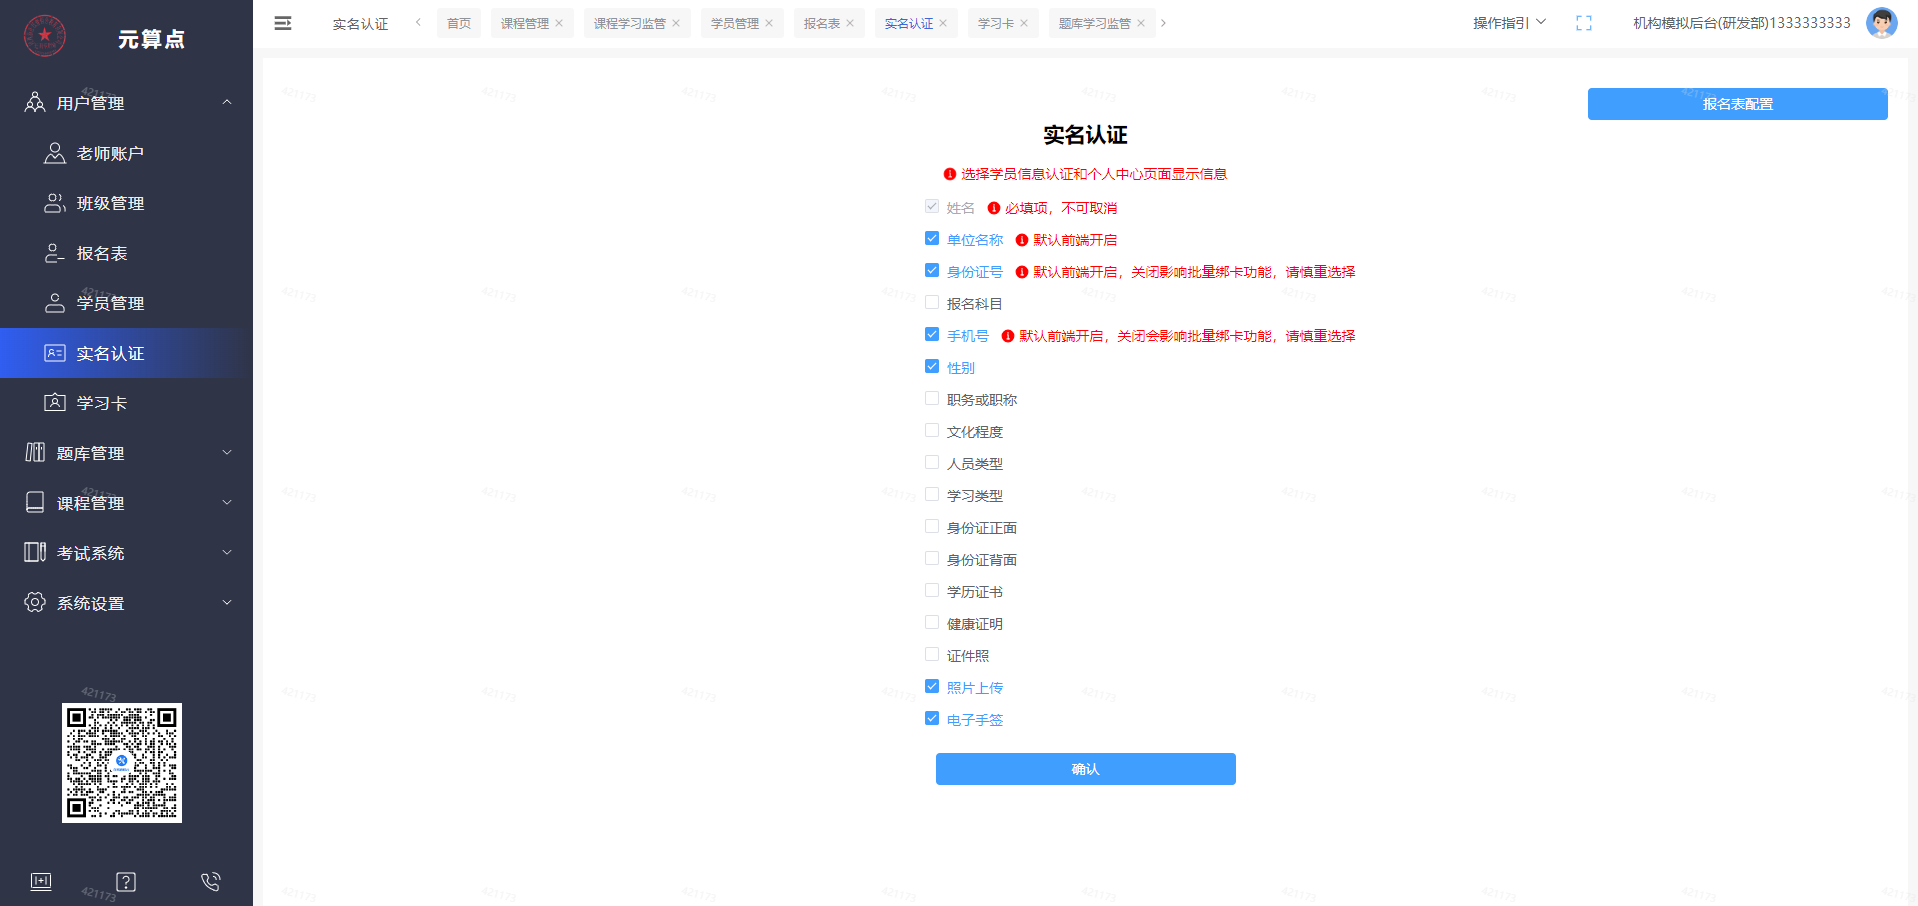Close the 报名表 tab
Image resolution: width=1918 pixels, height=906 pixels.
click(850, 23)
